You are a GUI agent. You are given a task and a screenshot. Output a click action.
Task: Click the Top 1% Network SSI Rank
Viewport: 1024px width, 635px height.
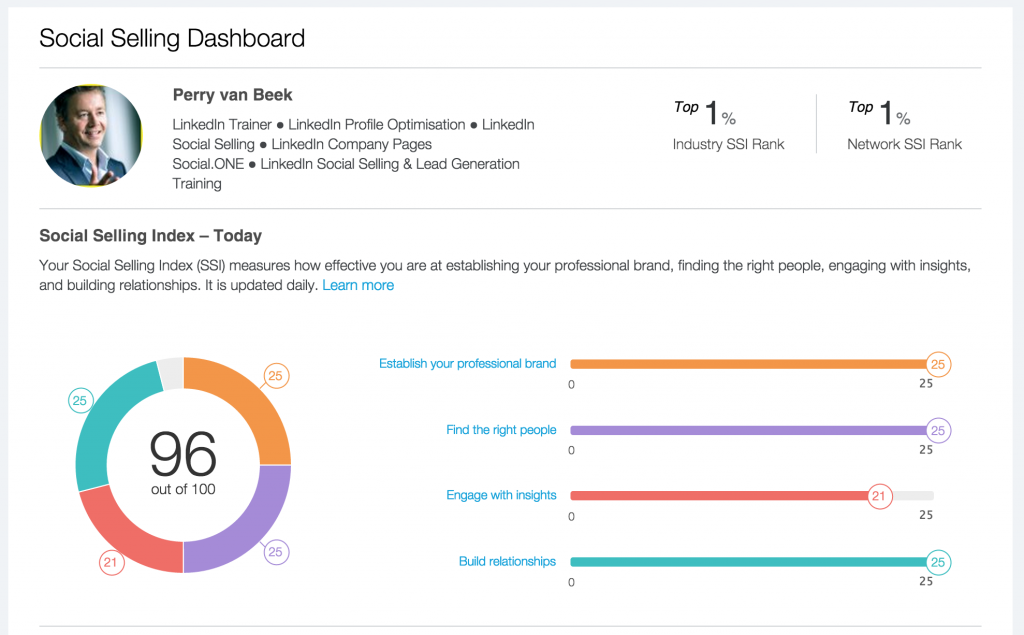coord(904,125)
